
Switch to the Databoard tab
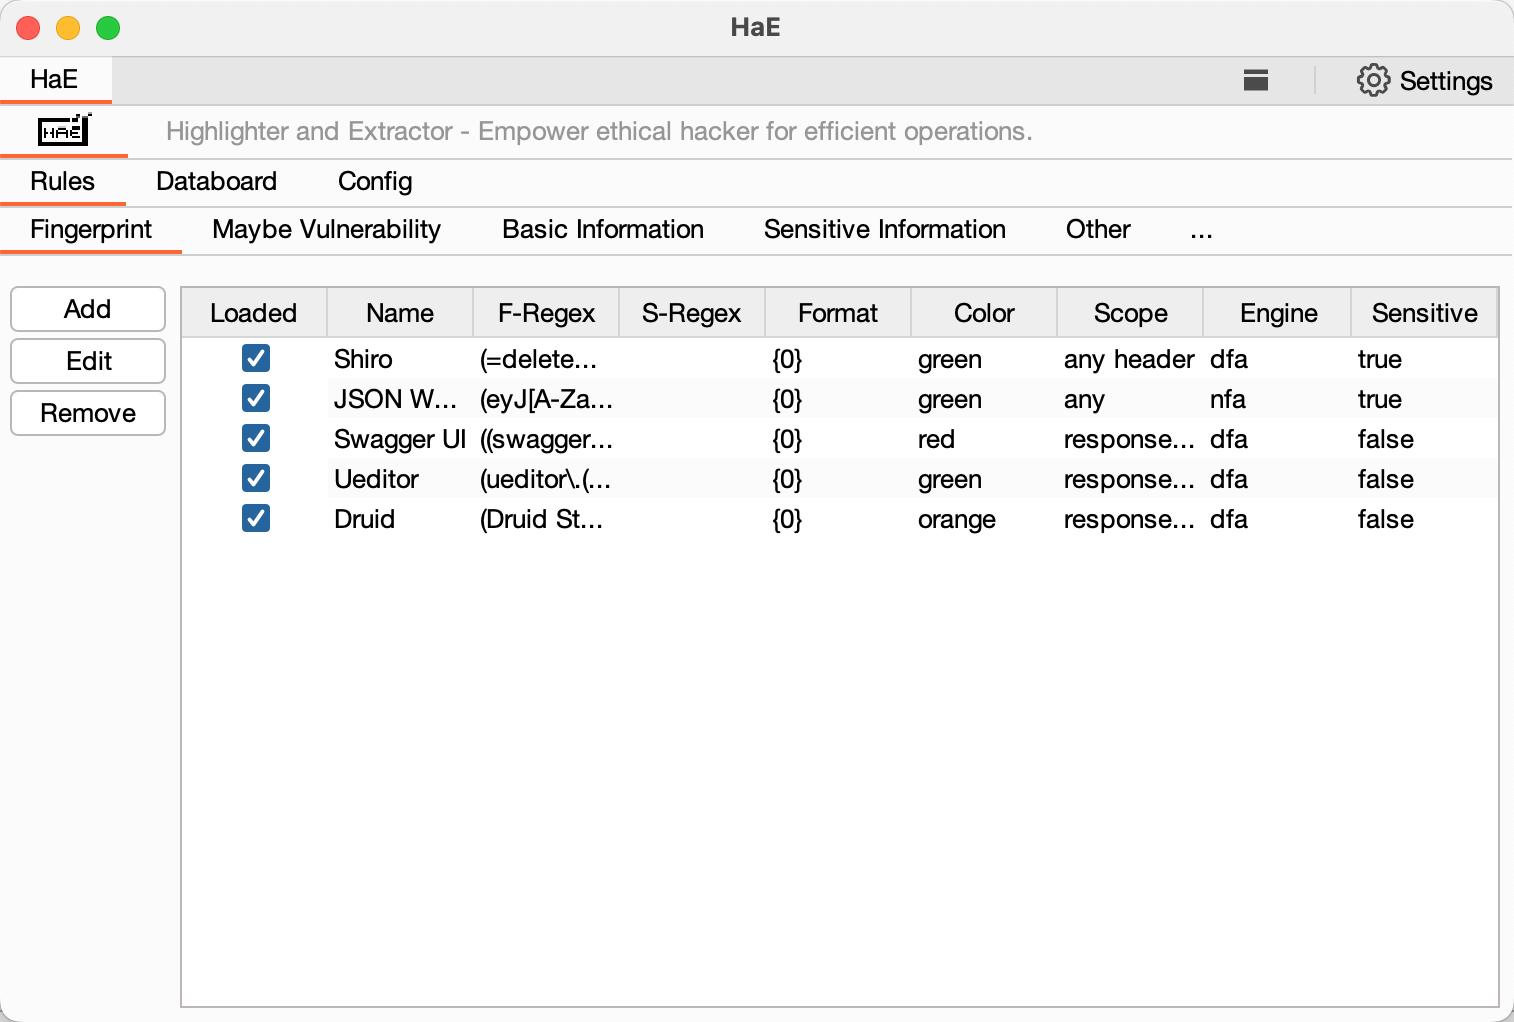click(216, 182)
